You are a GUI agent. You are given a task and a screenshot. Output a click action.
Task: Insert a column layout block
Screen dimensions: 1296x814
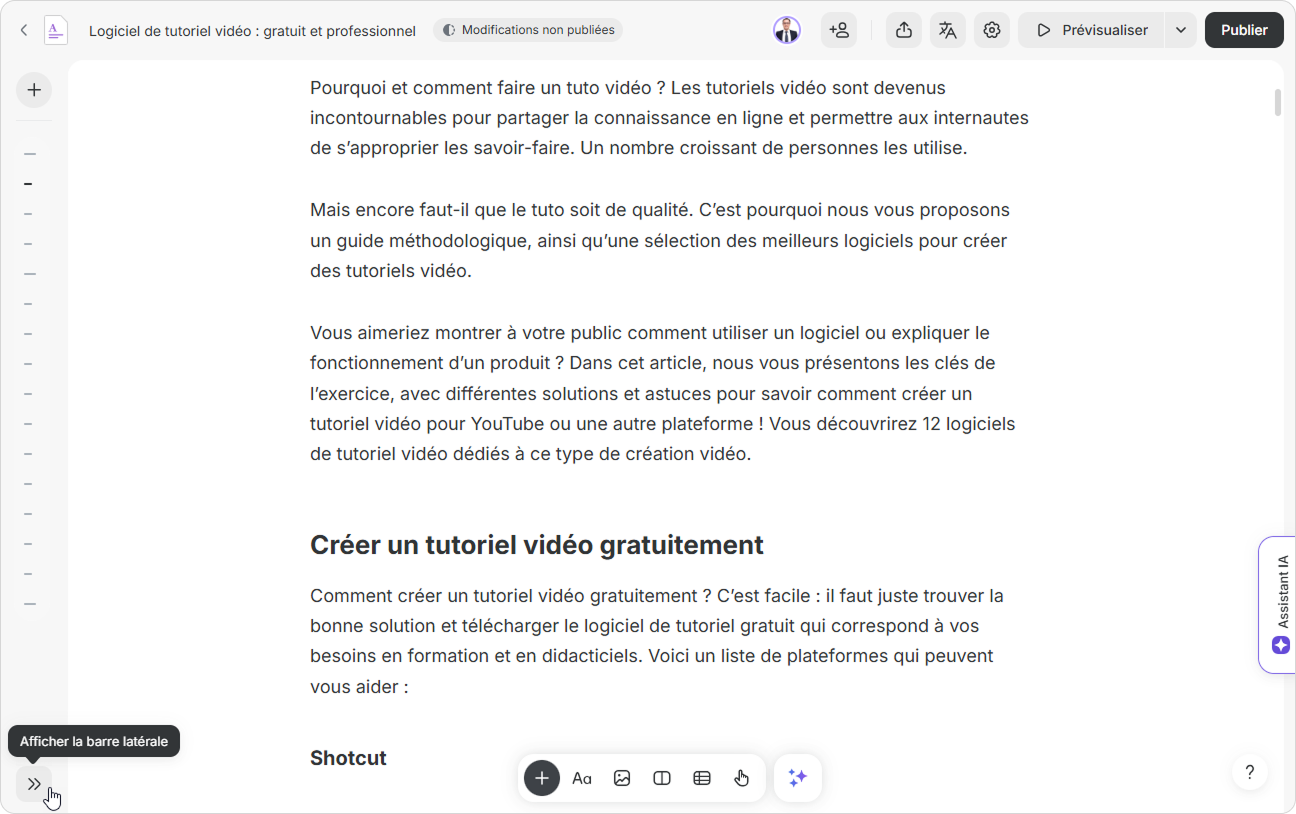(x=662, y=778)
